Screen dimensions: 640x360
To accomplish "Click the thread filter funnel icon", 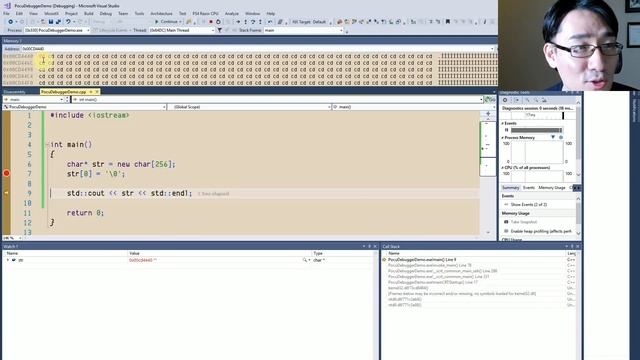I will pyautogui.click(x=220, y=30).
